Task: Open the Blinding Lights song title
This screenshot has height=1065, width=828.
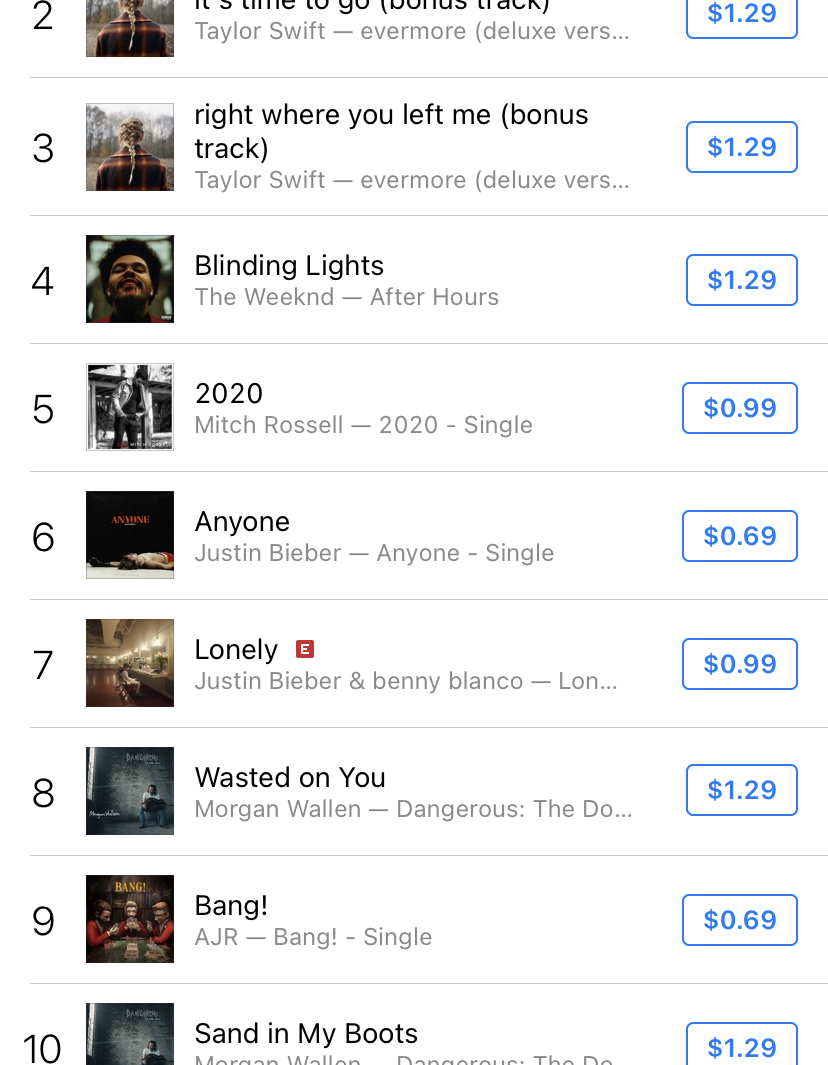Action: pyautogui.click(x=289, y=266)
